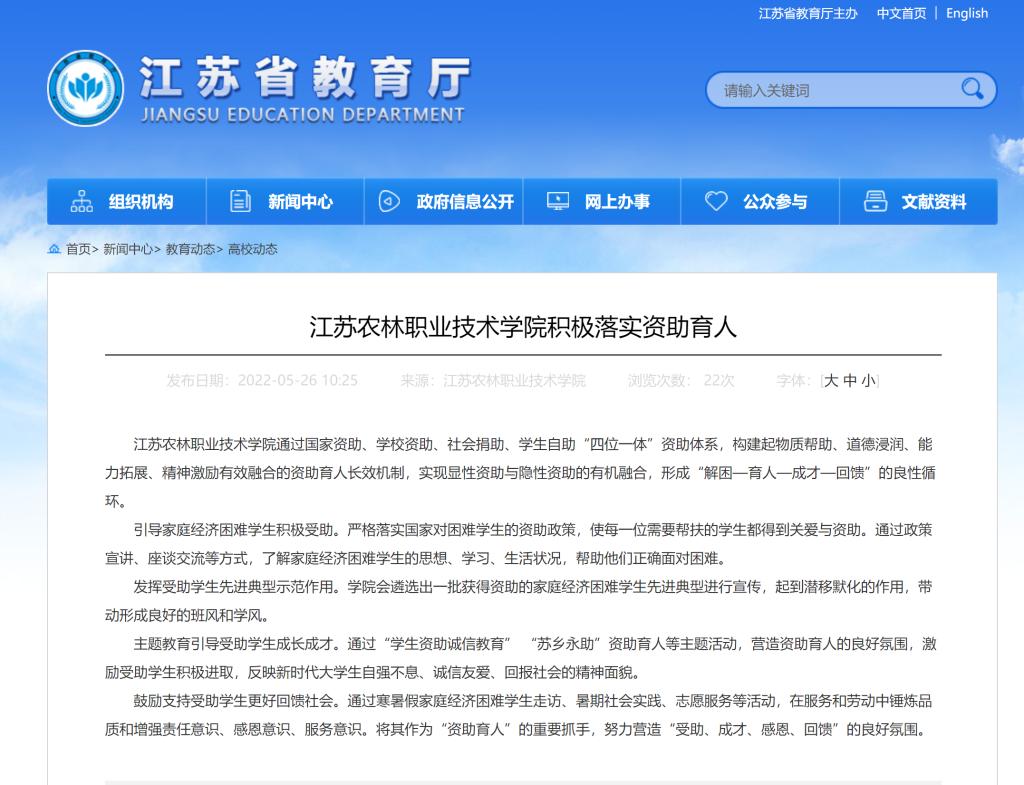Image resolution: width=1024 pixels, height=785 pixels.
Task: Go to 新闻中心 in the breadcrumb
Action: [x=128, y=249]
